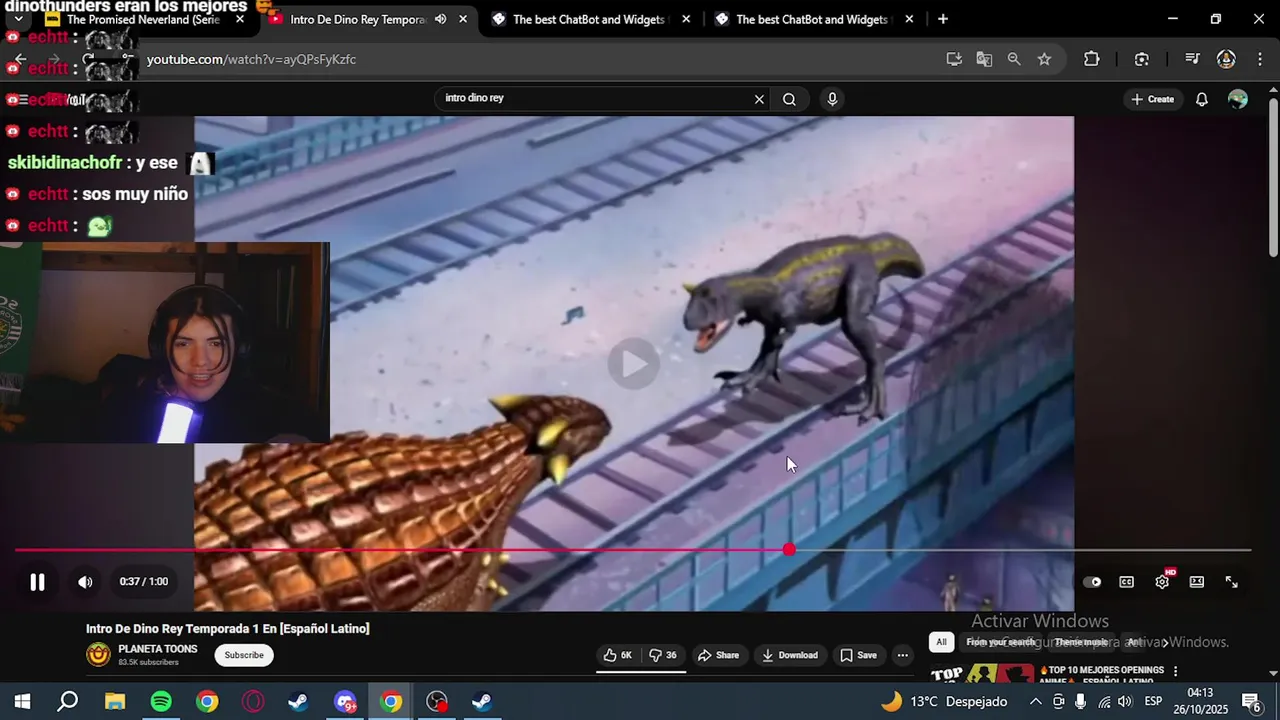The height and width of the screenshot is (720, 1280).
Task: Open the ESP language switcher
Action: coord(1153,702)
